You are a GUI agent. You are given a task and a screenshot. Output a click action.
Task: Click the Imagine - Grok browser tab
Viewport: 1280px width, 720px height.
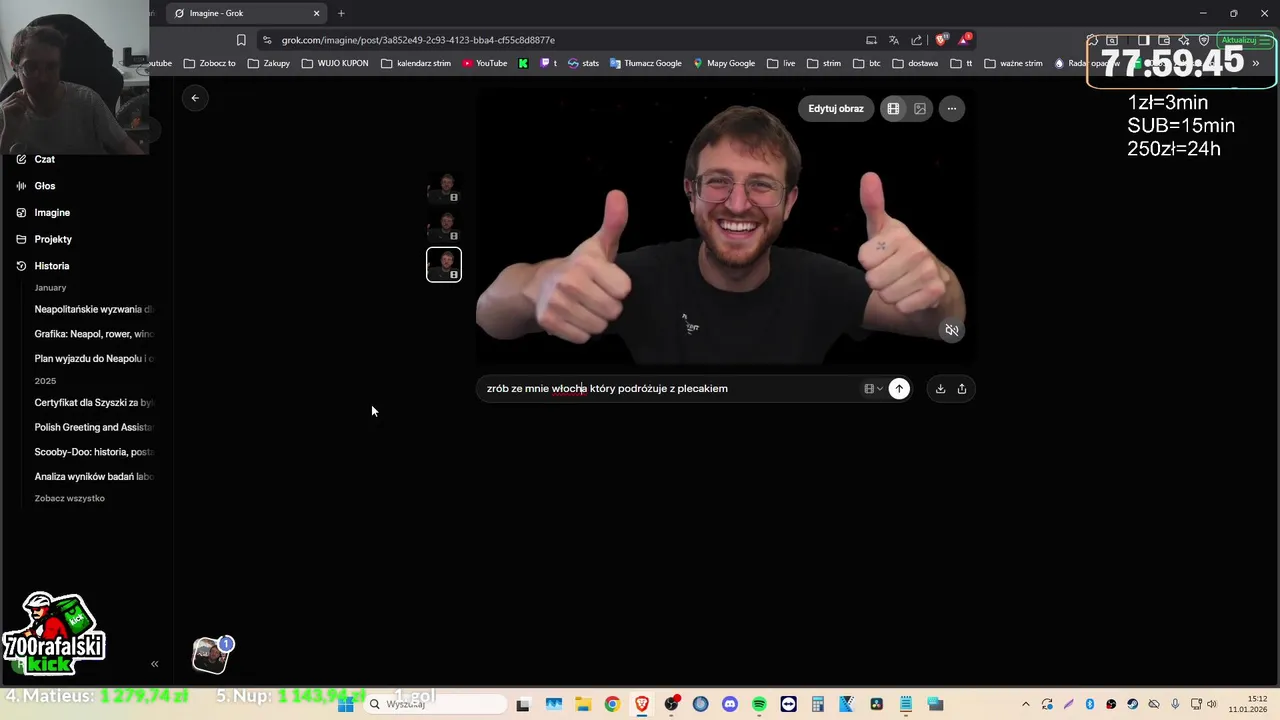[x=245, y=13]
